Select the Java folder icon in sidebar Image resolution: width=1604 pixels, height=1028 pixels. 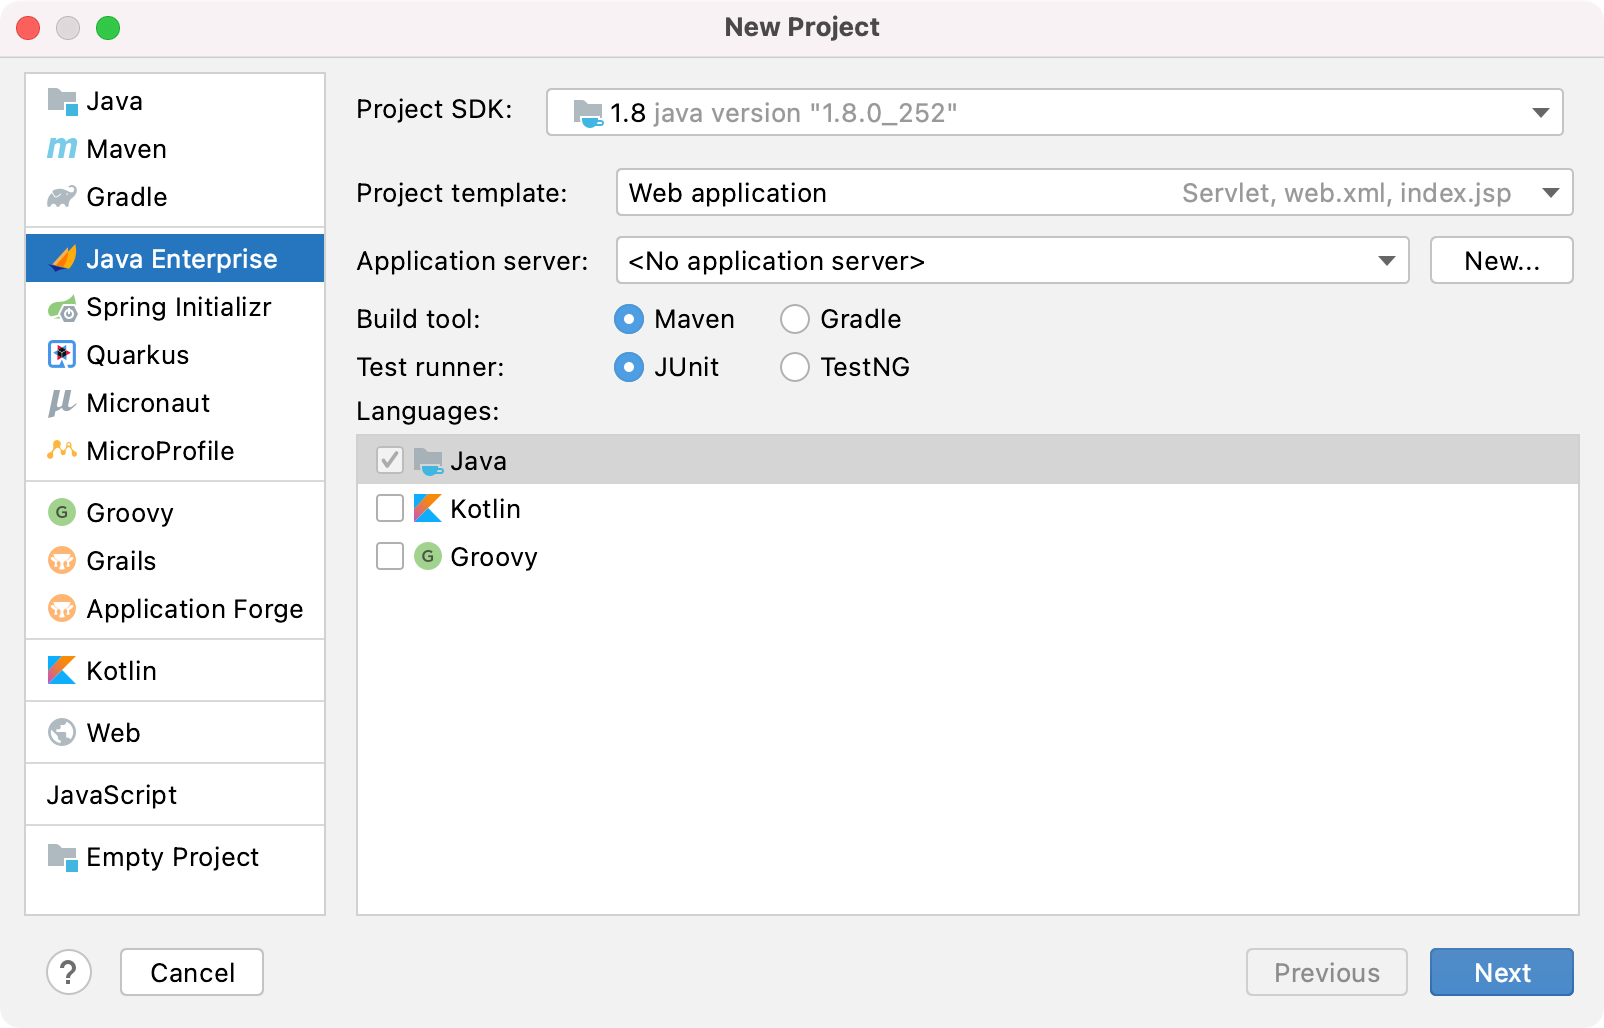(62, 101)
